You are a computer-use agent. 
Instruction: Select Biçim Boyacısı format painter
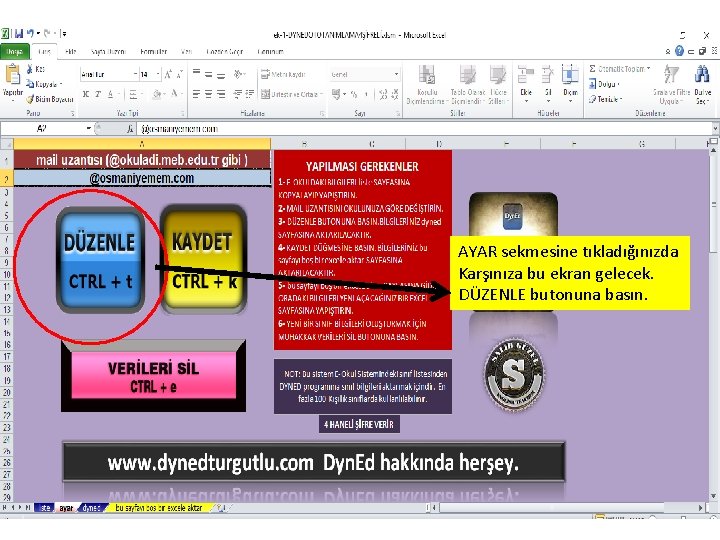(50, 99)
